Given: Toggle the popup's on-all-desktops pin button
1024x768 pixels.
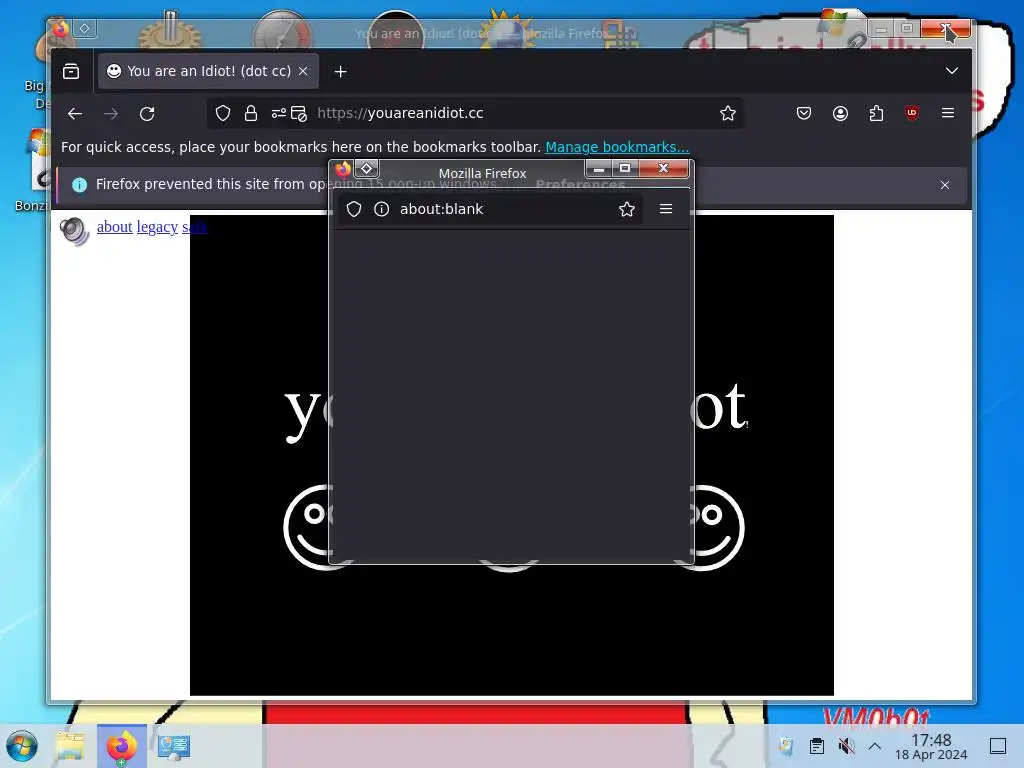Looking at the screenshot, I should tap(366, 168).
